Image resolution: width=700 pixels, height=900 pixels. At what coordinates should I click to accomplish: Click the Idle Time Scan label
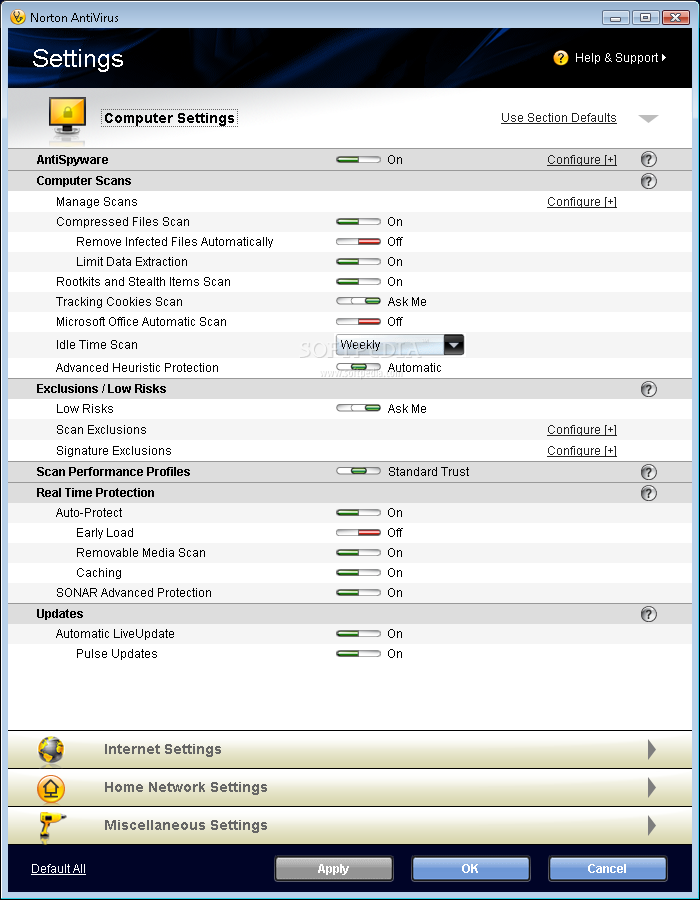click(x=96, y=345)
